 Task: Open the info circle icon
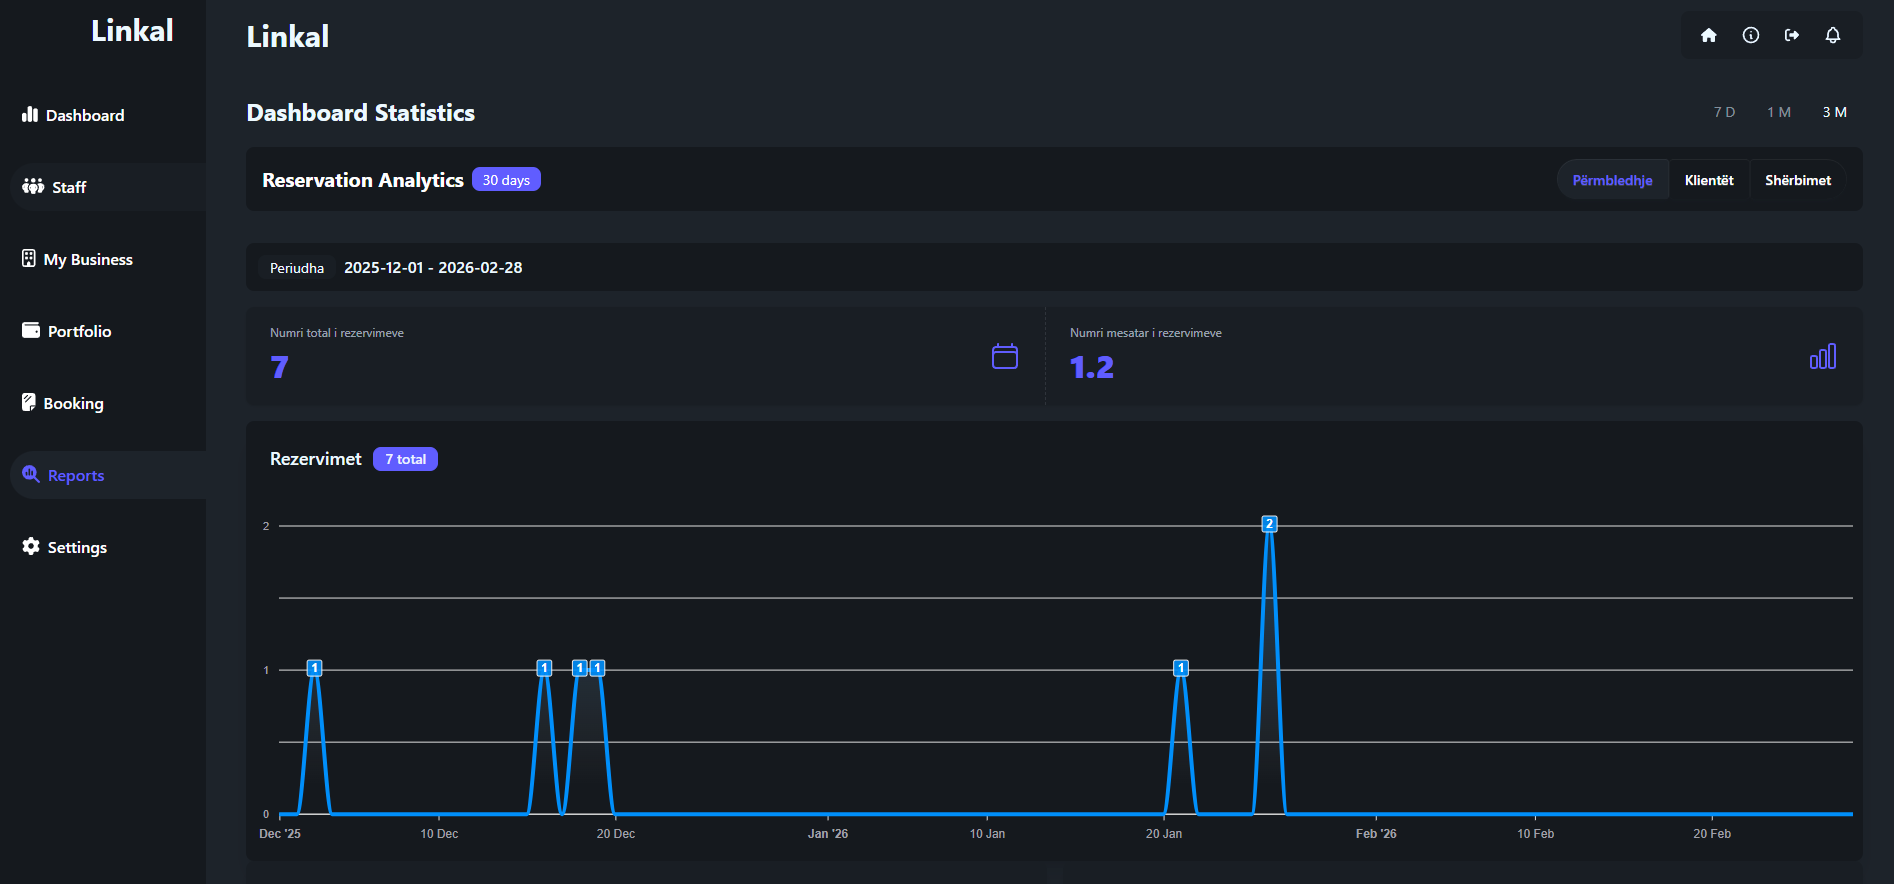coord(1750,35)
